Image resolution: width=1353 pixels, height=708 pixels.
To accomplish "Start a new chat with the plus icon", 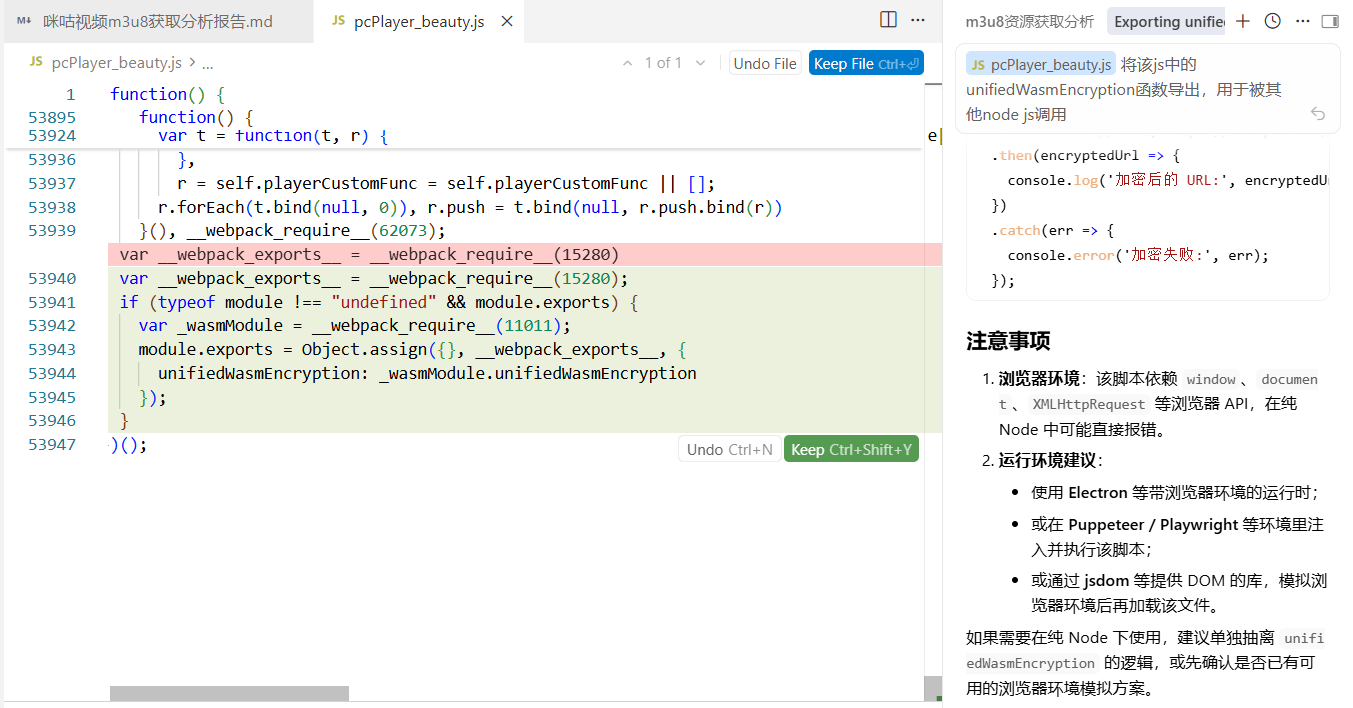I will tap(1243, 21).
